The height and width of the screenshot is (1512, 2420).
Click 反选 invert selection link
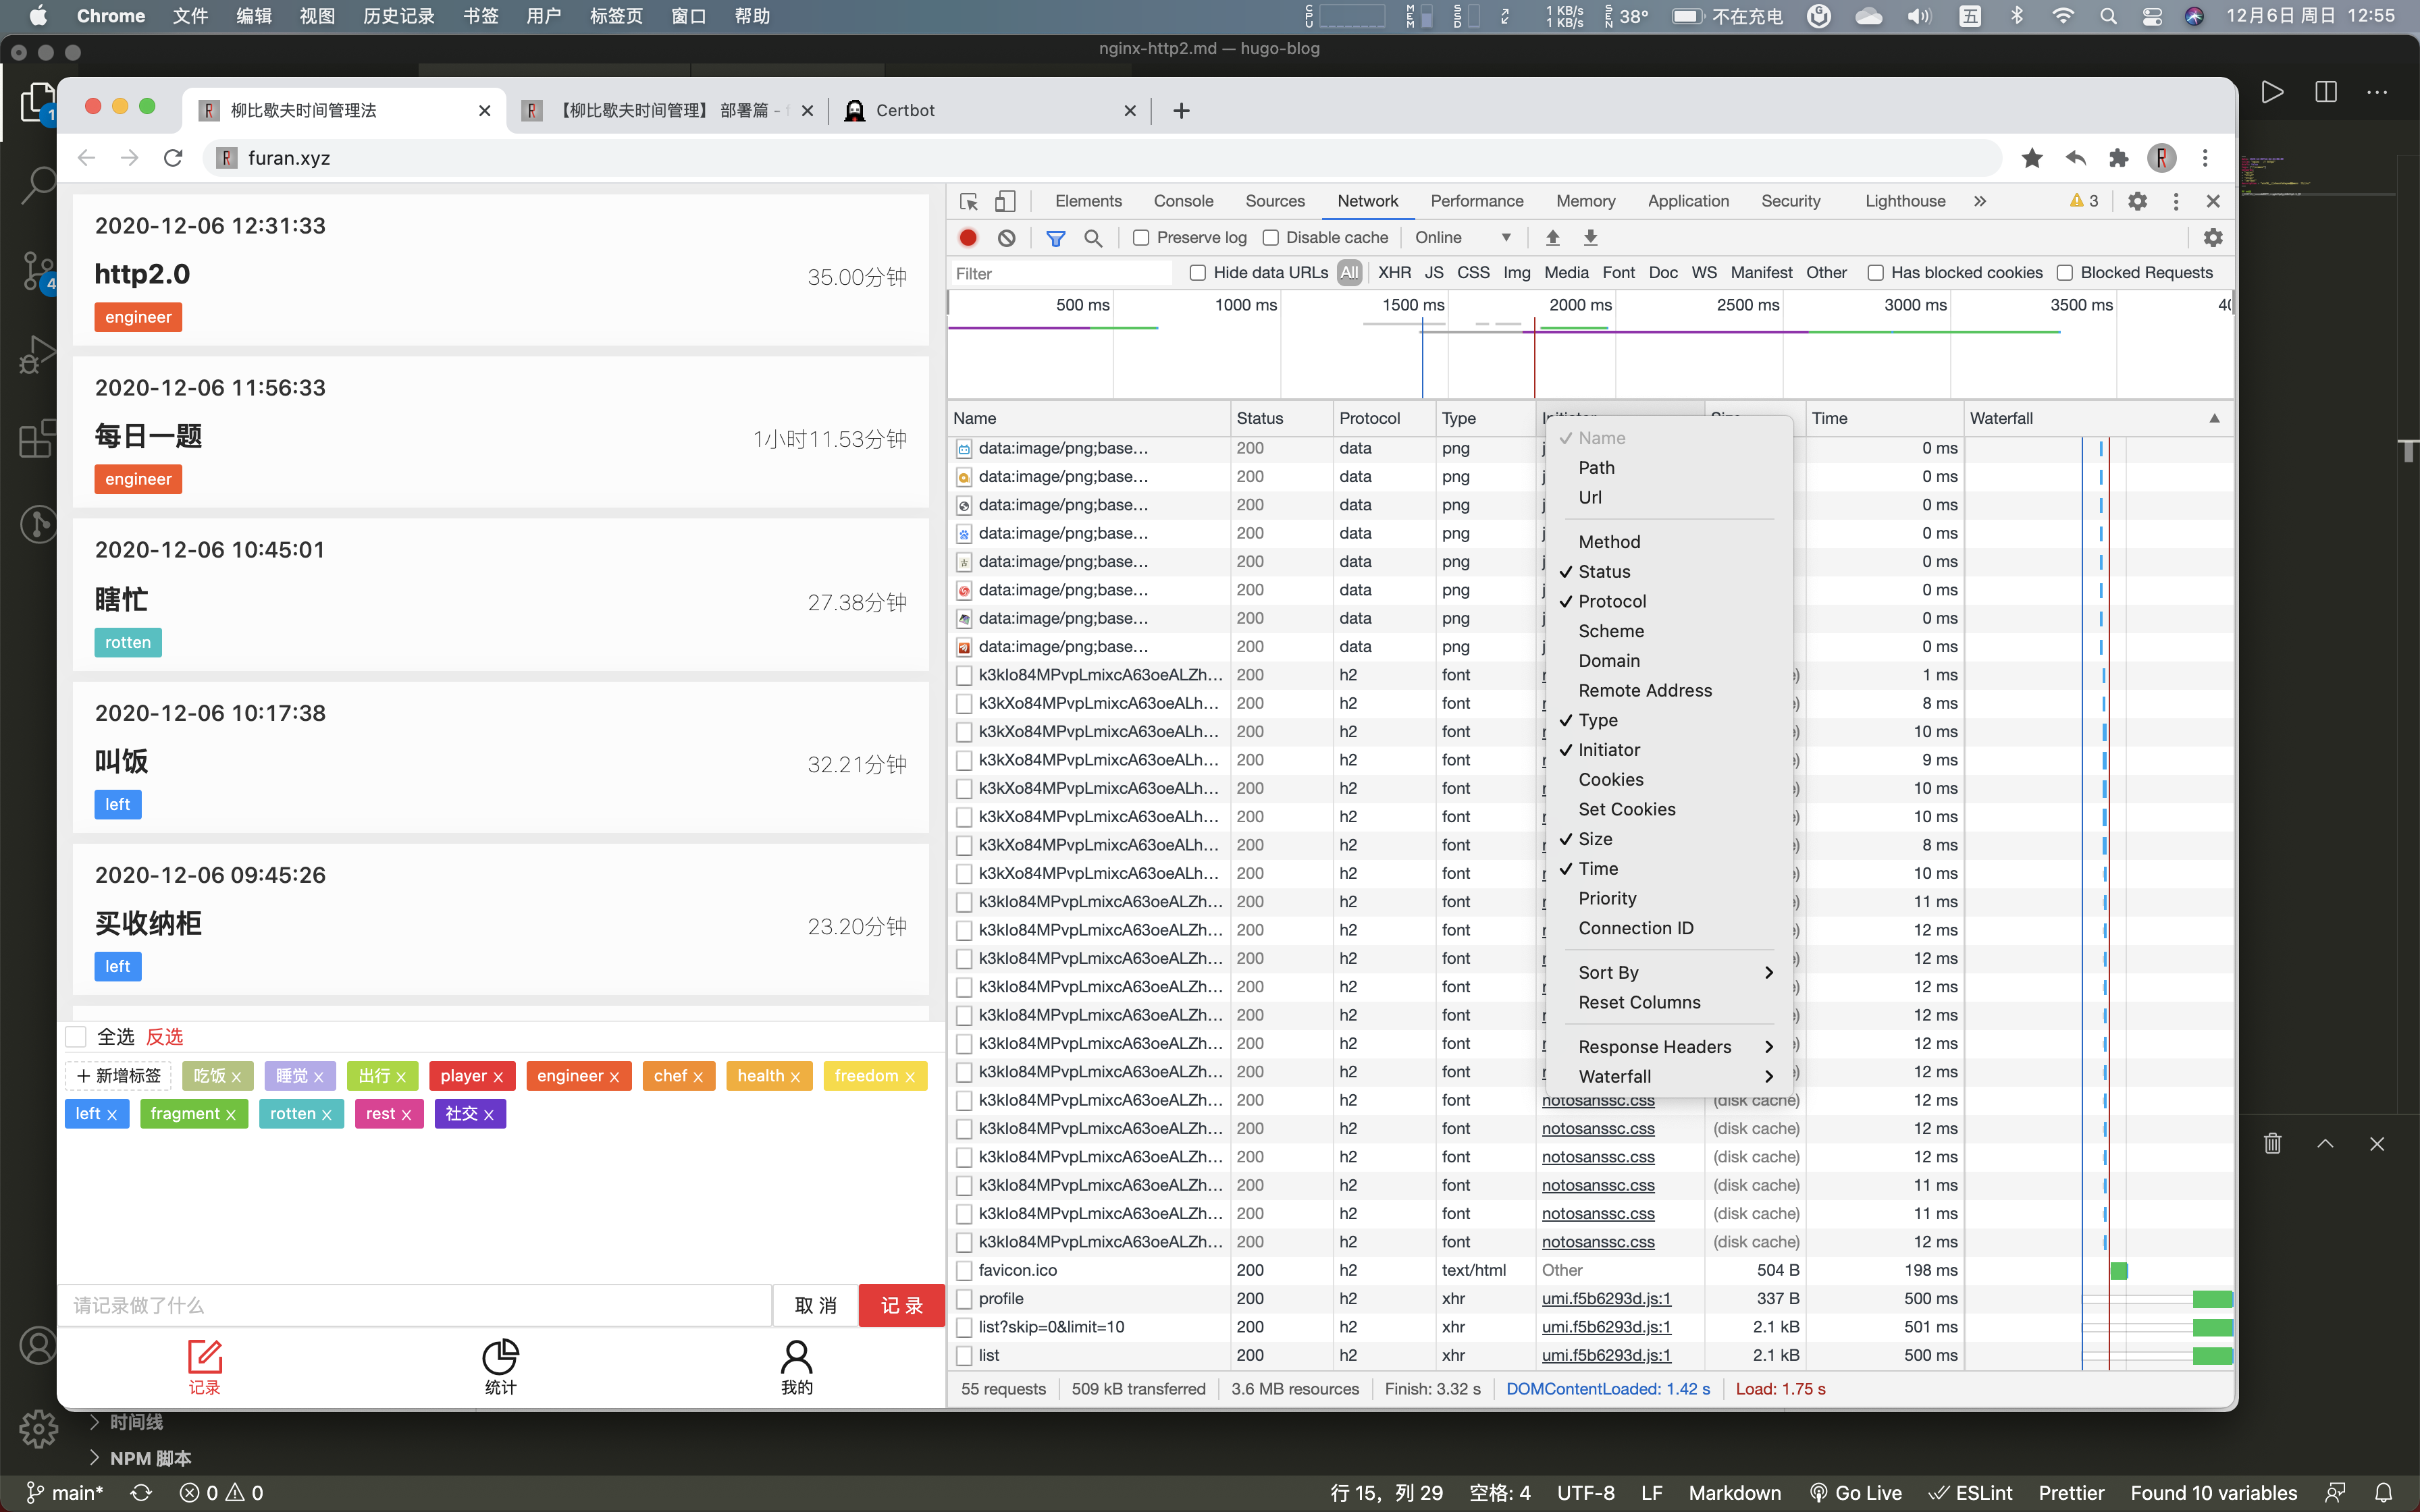(165, 1036)
